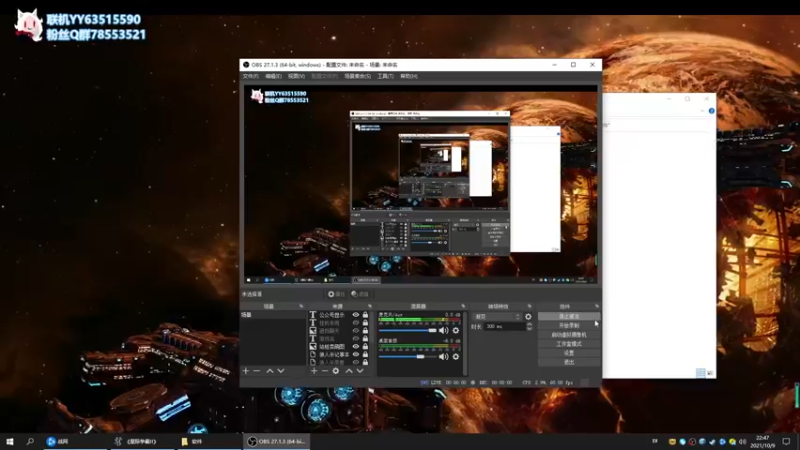
Task: Open the Windows taskbar search
Action: click(x=30, y=441)
